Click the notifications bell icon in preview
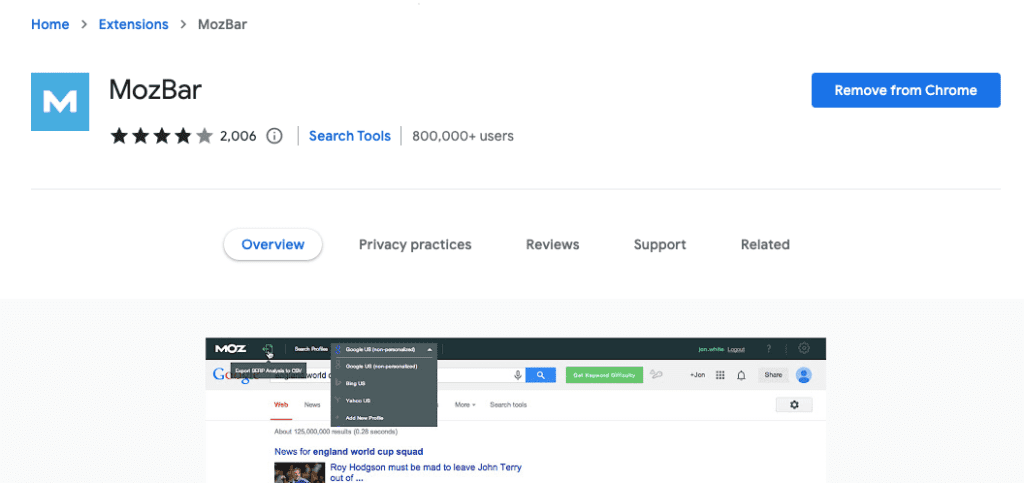Image resolution: width=1024 pixels, height=483 pixels. click(x=741, y=375)
